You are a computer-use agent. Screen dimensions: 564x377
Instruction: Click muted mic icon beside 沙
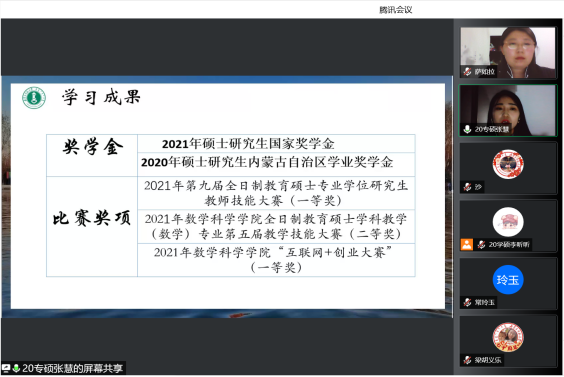tap(467, 187)
